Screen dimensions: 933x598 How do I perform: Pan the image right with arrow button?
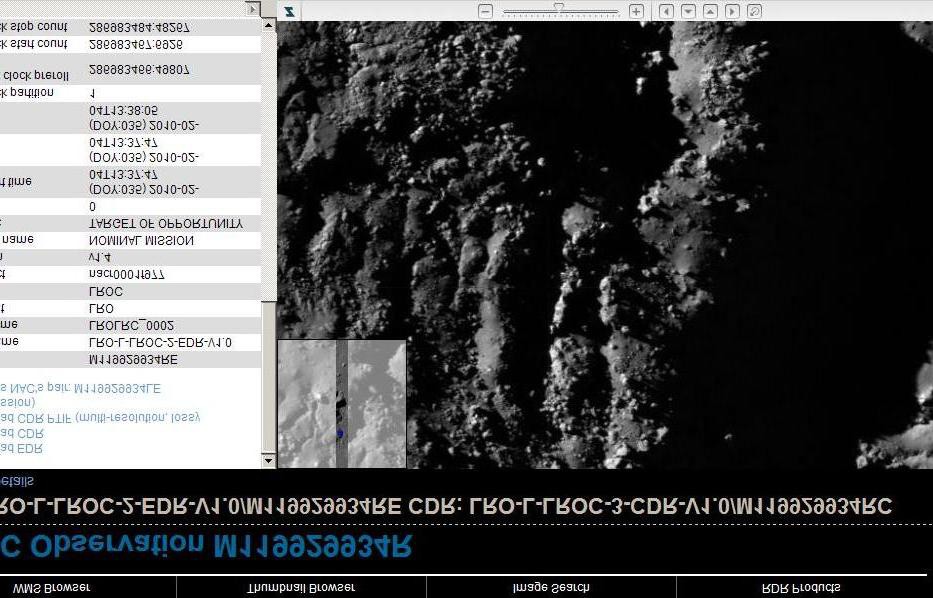click(x=732, y=11)
